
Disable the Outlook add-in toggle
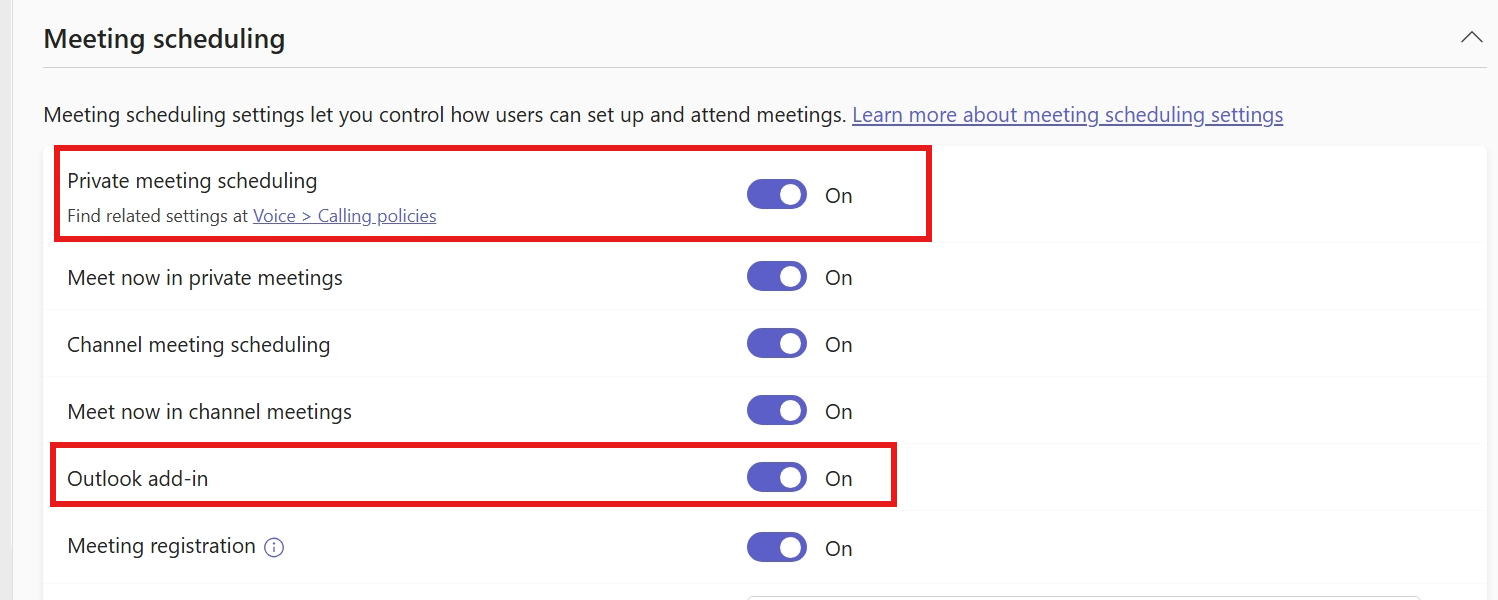click(x=776, y=478)
